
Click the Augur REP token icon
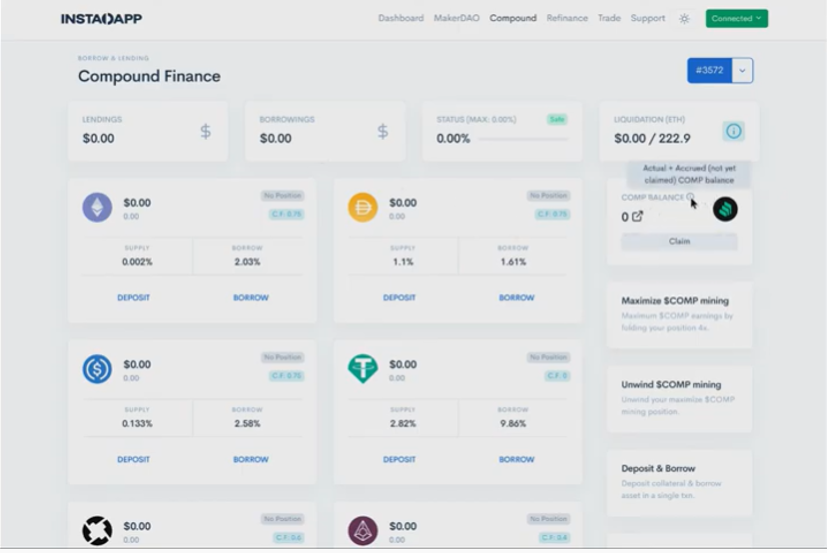coord(363,530)
